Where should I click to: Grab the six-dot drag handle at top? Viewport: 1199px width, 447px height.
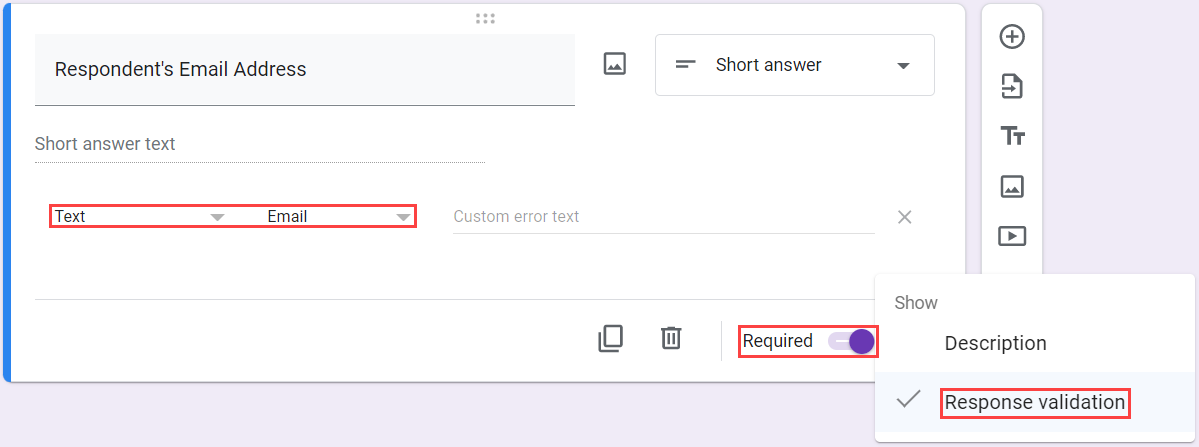coord(486,18)
